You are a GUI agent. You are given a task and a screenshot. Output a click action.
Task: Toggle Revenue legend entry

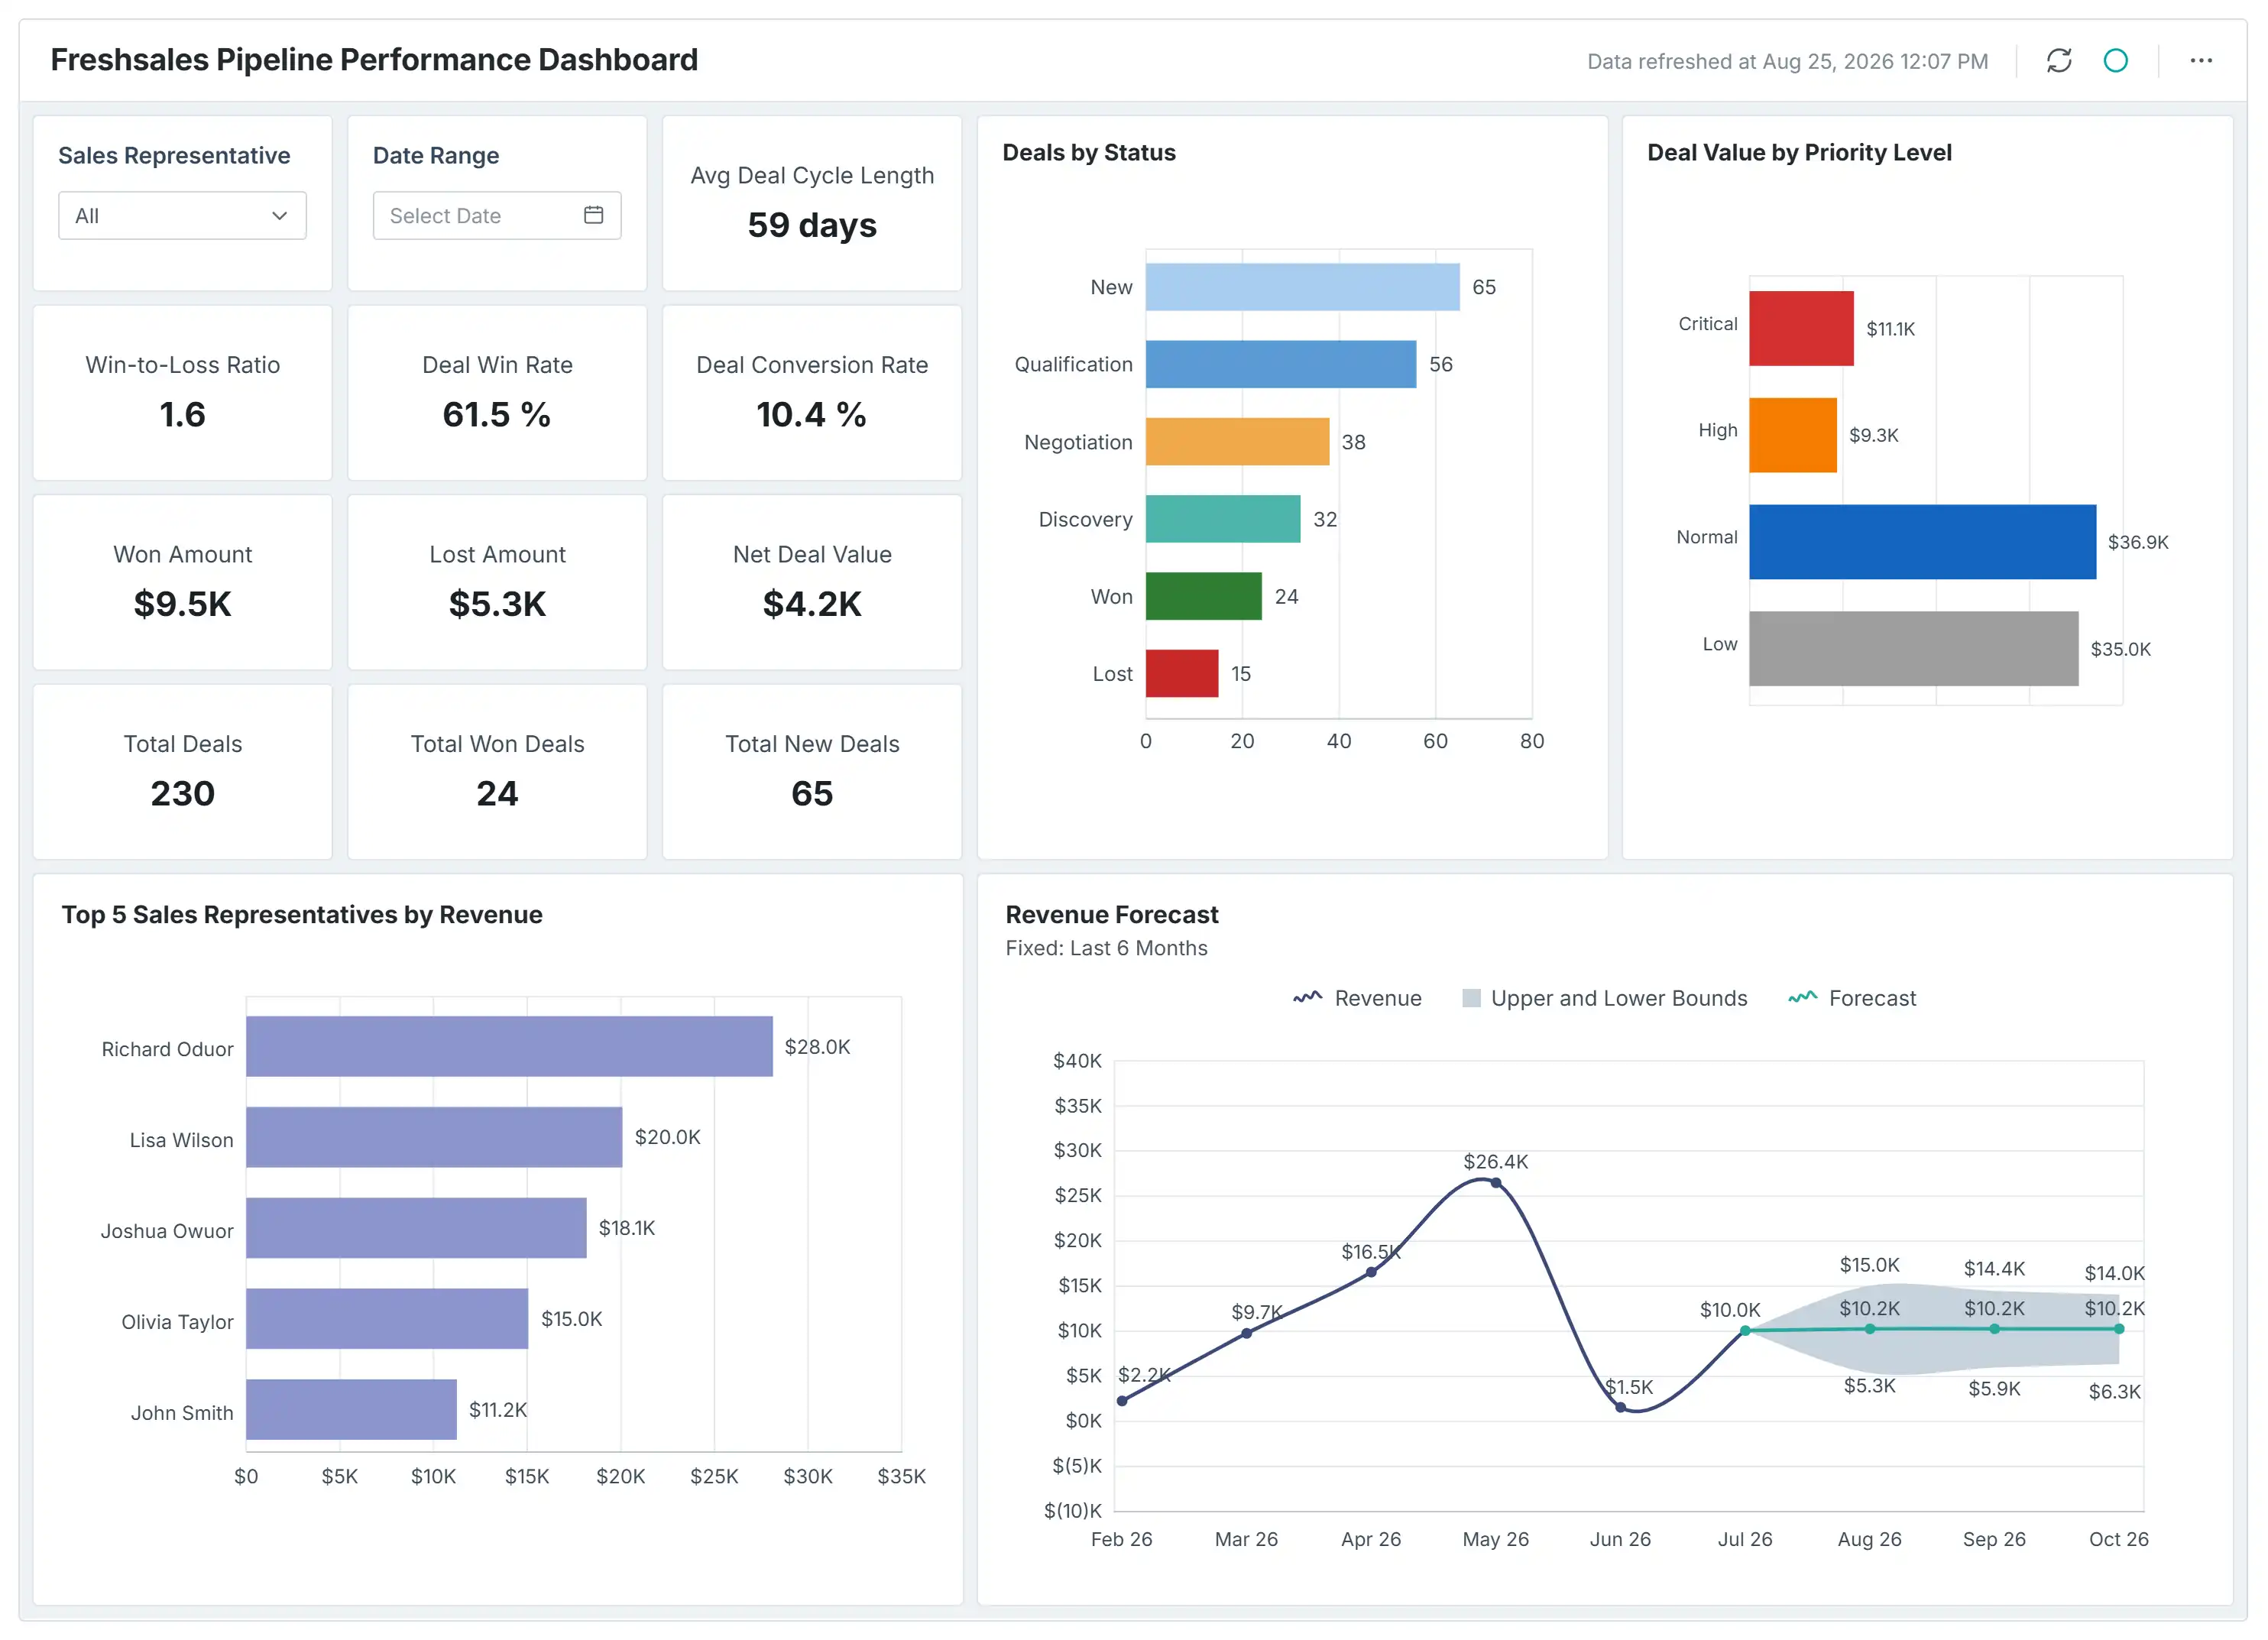click(1357, 998)
